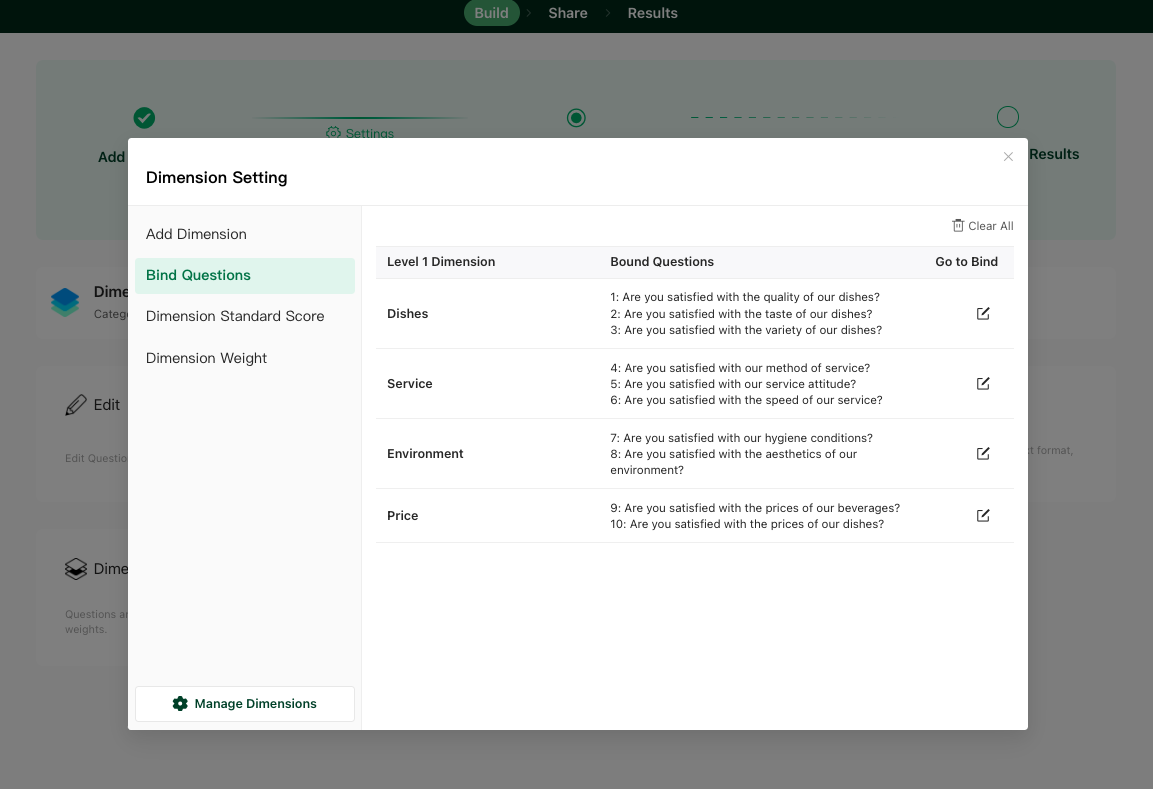The width and height of the screenshot is (1153, 789).
Task: Close the Dimension Setting dialog
Action: click(1008, 157)
